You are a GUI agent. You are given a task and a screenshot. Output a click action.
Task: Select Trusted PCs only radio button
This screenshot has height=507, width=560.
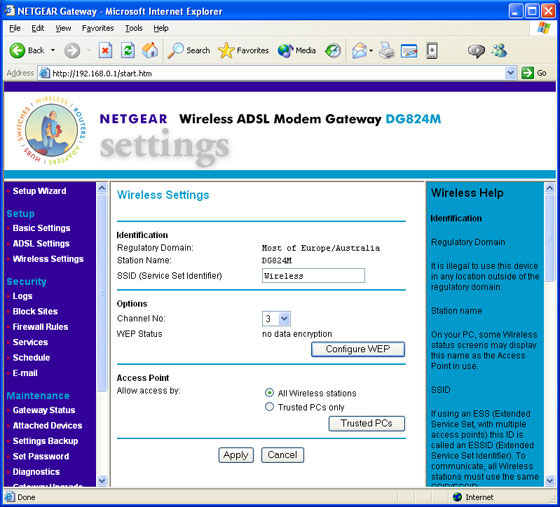[x=269, y=407]
